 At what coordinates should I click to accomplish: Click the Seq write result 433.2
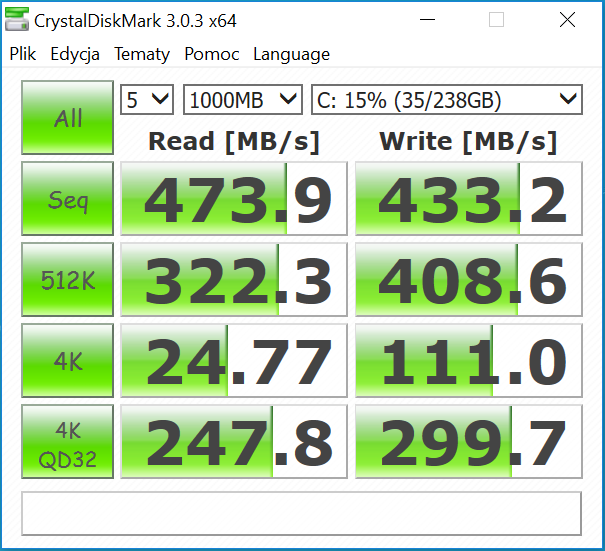(468, 198)
